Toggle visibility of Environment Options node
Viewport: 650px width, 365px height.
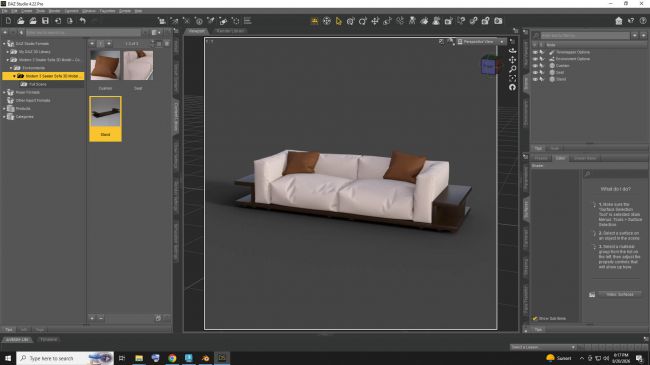[535, 59]
